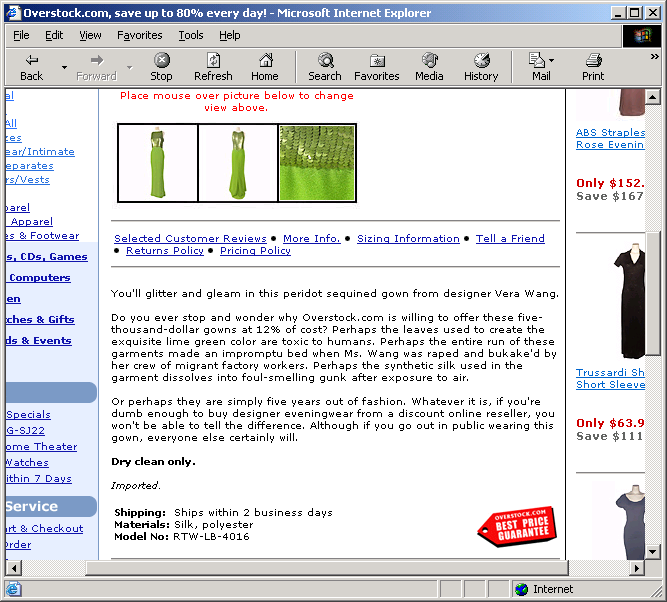Click the Internet Explorer title bar icon
This screenshot has height=602, width=667.
click(x=13, y=13)
